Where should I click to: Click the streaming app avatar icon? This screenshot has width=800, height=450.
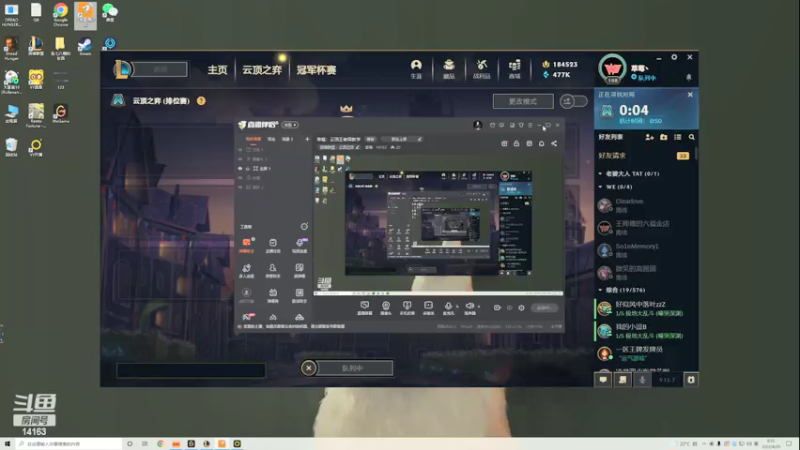point(477,124)
